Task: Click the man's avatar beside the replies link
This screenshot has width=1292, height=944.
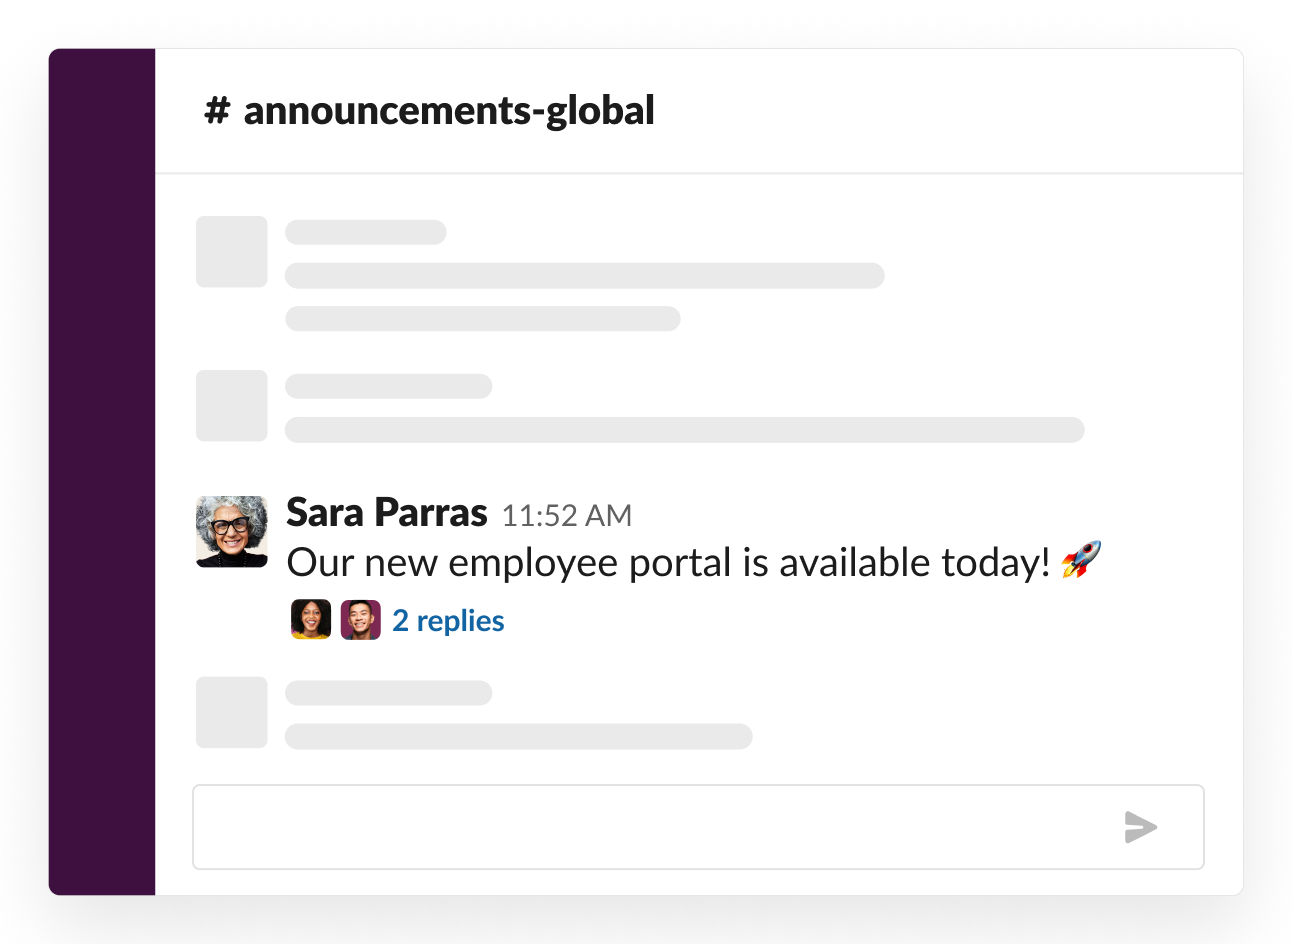Action: pos(360,620)
